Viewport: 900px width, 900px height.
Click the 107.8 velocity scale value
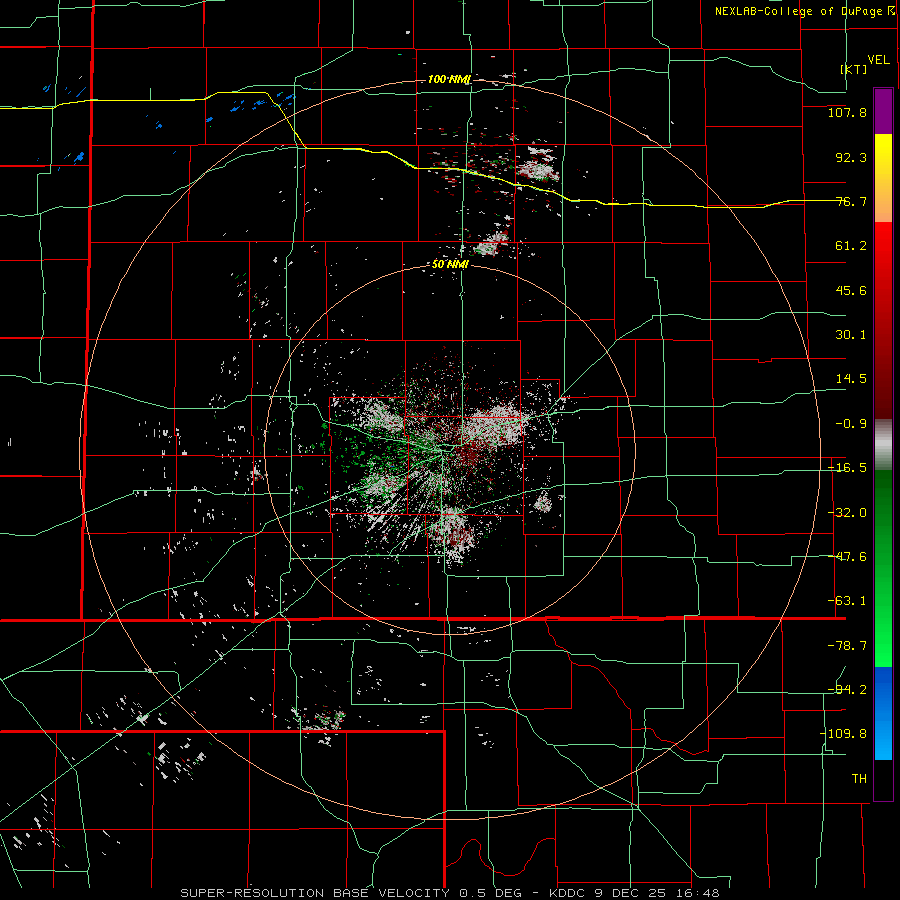pos(847,112)
